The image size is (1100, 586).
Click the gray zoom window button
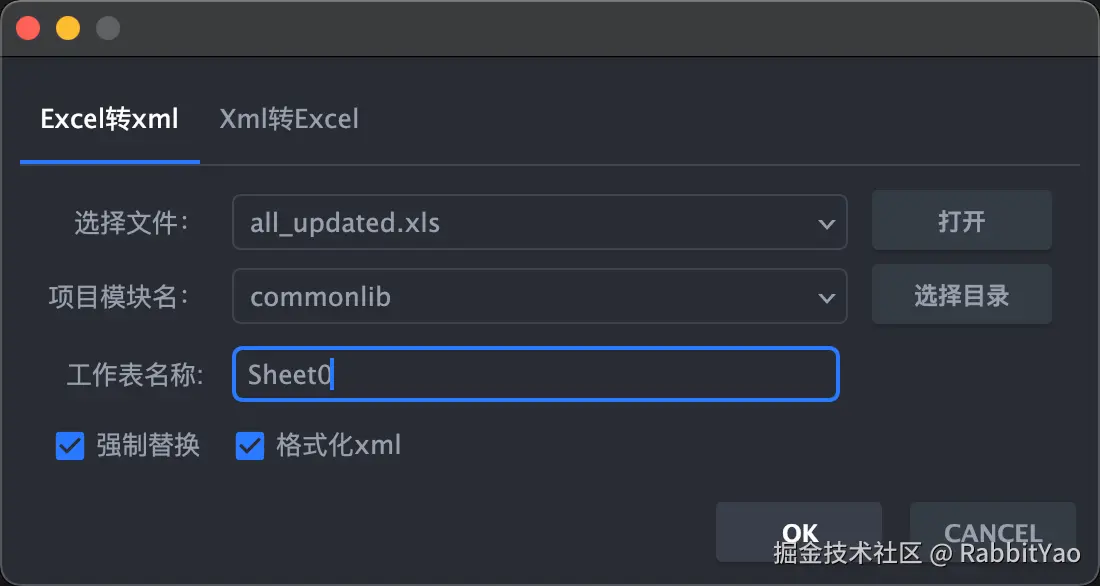pyautogui.click(x=108, y=28)
